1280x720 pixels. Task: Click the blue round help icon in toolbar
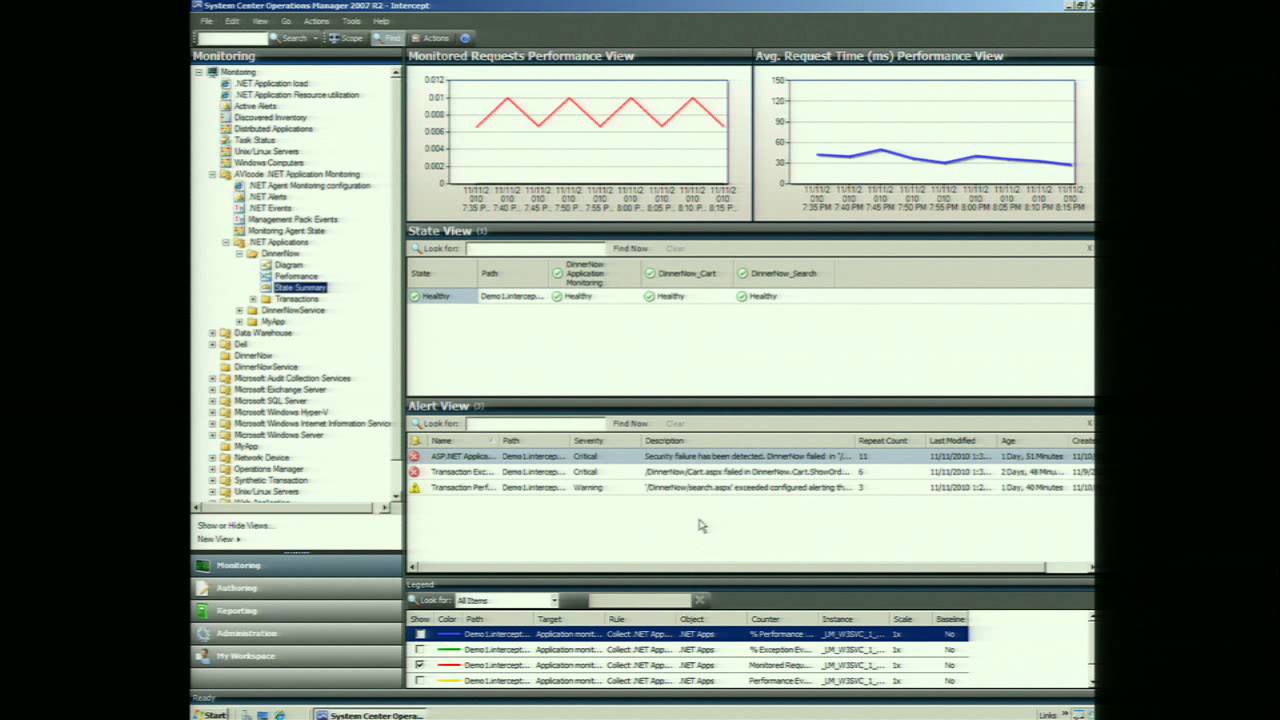(465, 38)
